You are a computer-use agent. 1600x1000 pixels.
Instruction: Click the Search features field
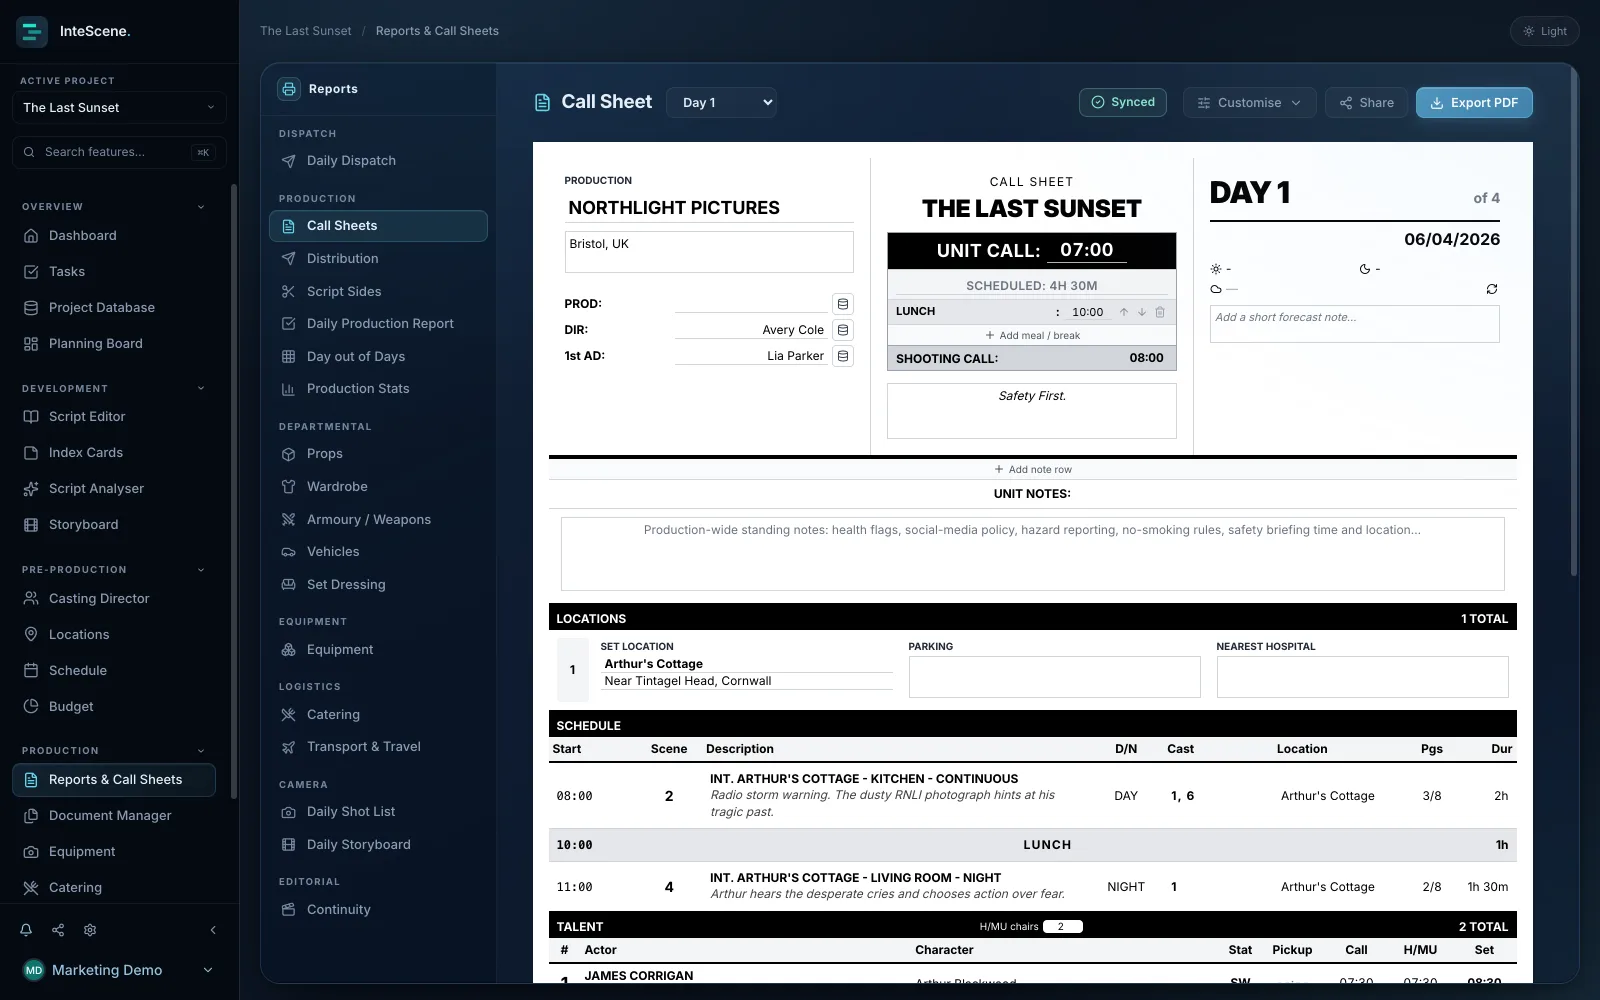pos(119,152)
